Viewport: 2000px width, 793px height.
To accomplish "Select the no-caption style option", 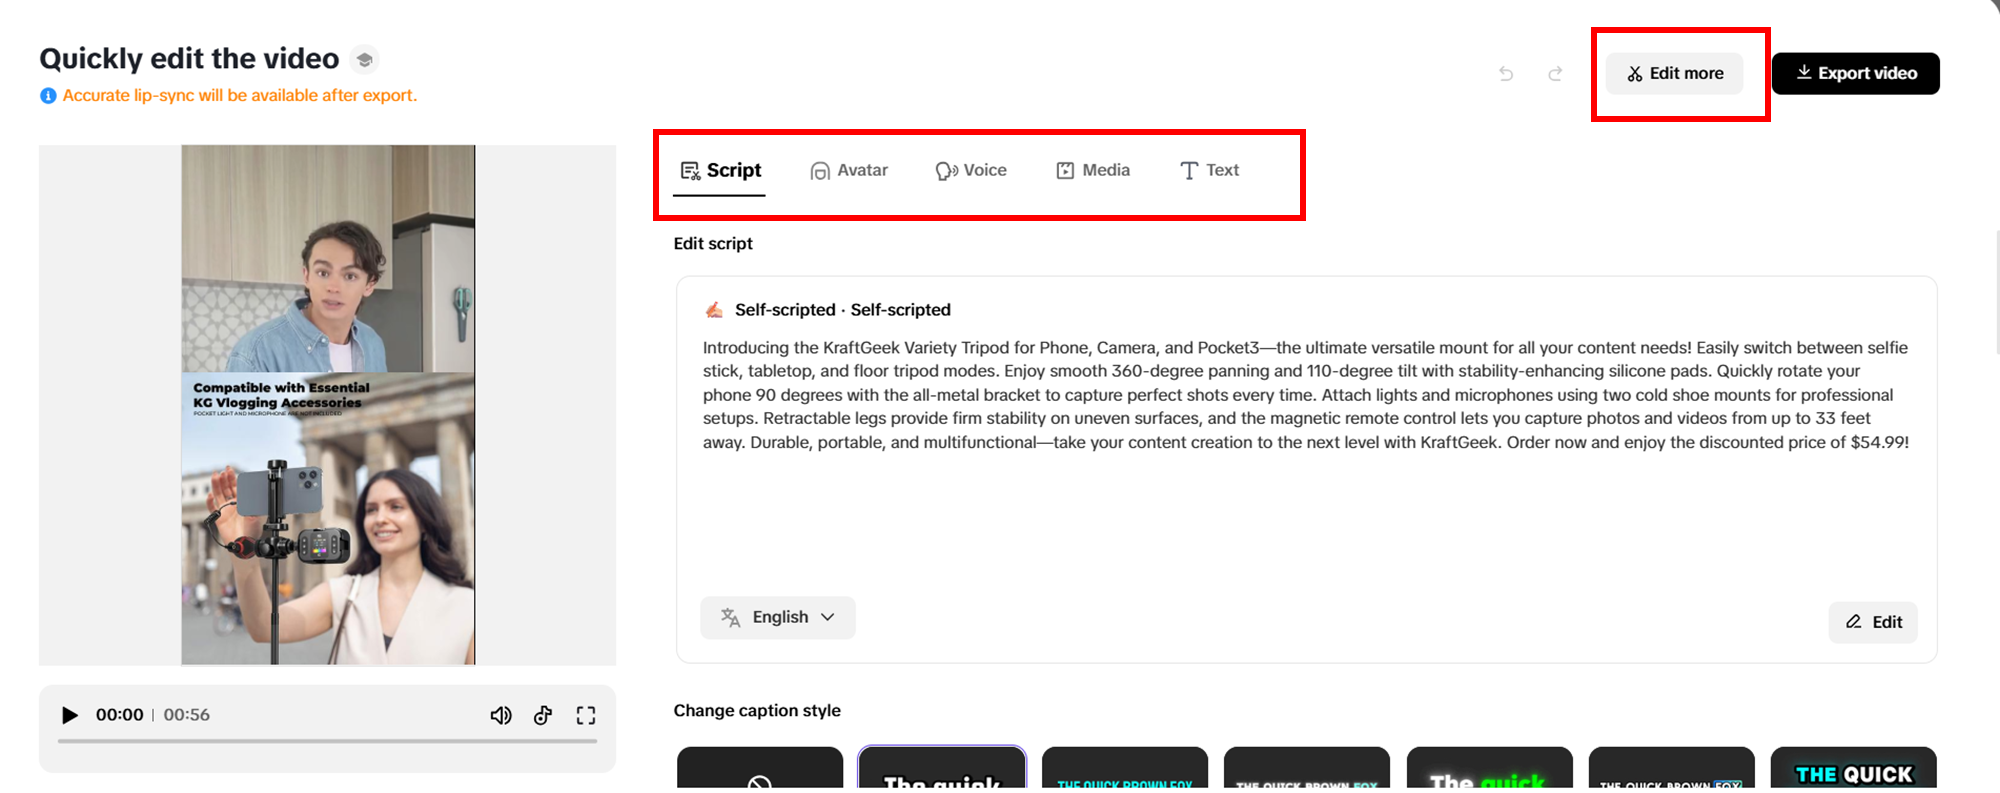I will [x=760, y=772].
